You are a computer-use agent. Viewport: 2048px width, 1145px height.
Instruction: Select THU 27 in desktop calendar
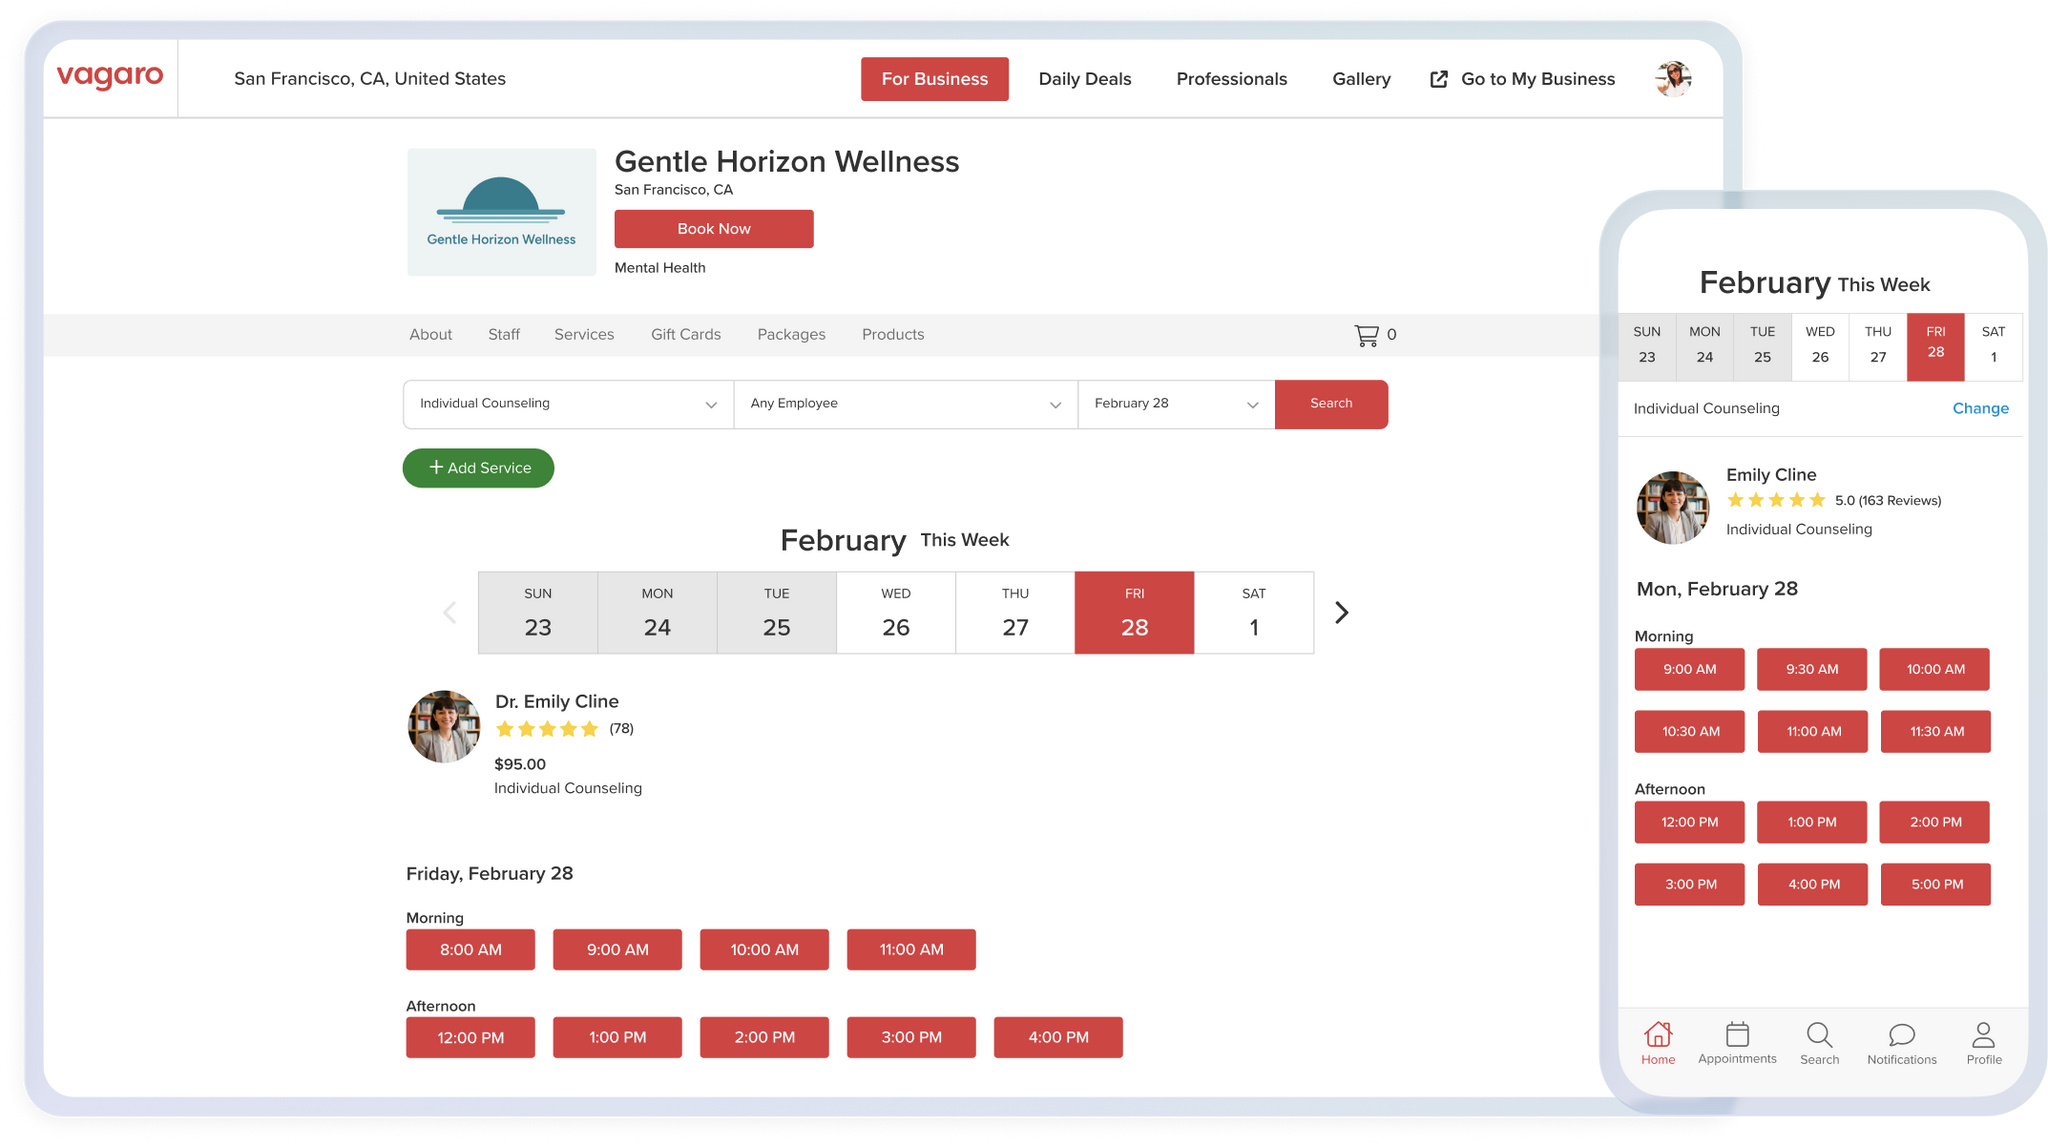click(1015, 613)
